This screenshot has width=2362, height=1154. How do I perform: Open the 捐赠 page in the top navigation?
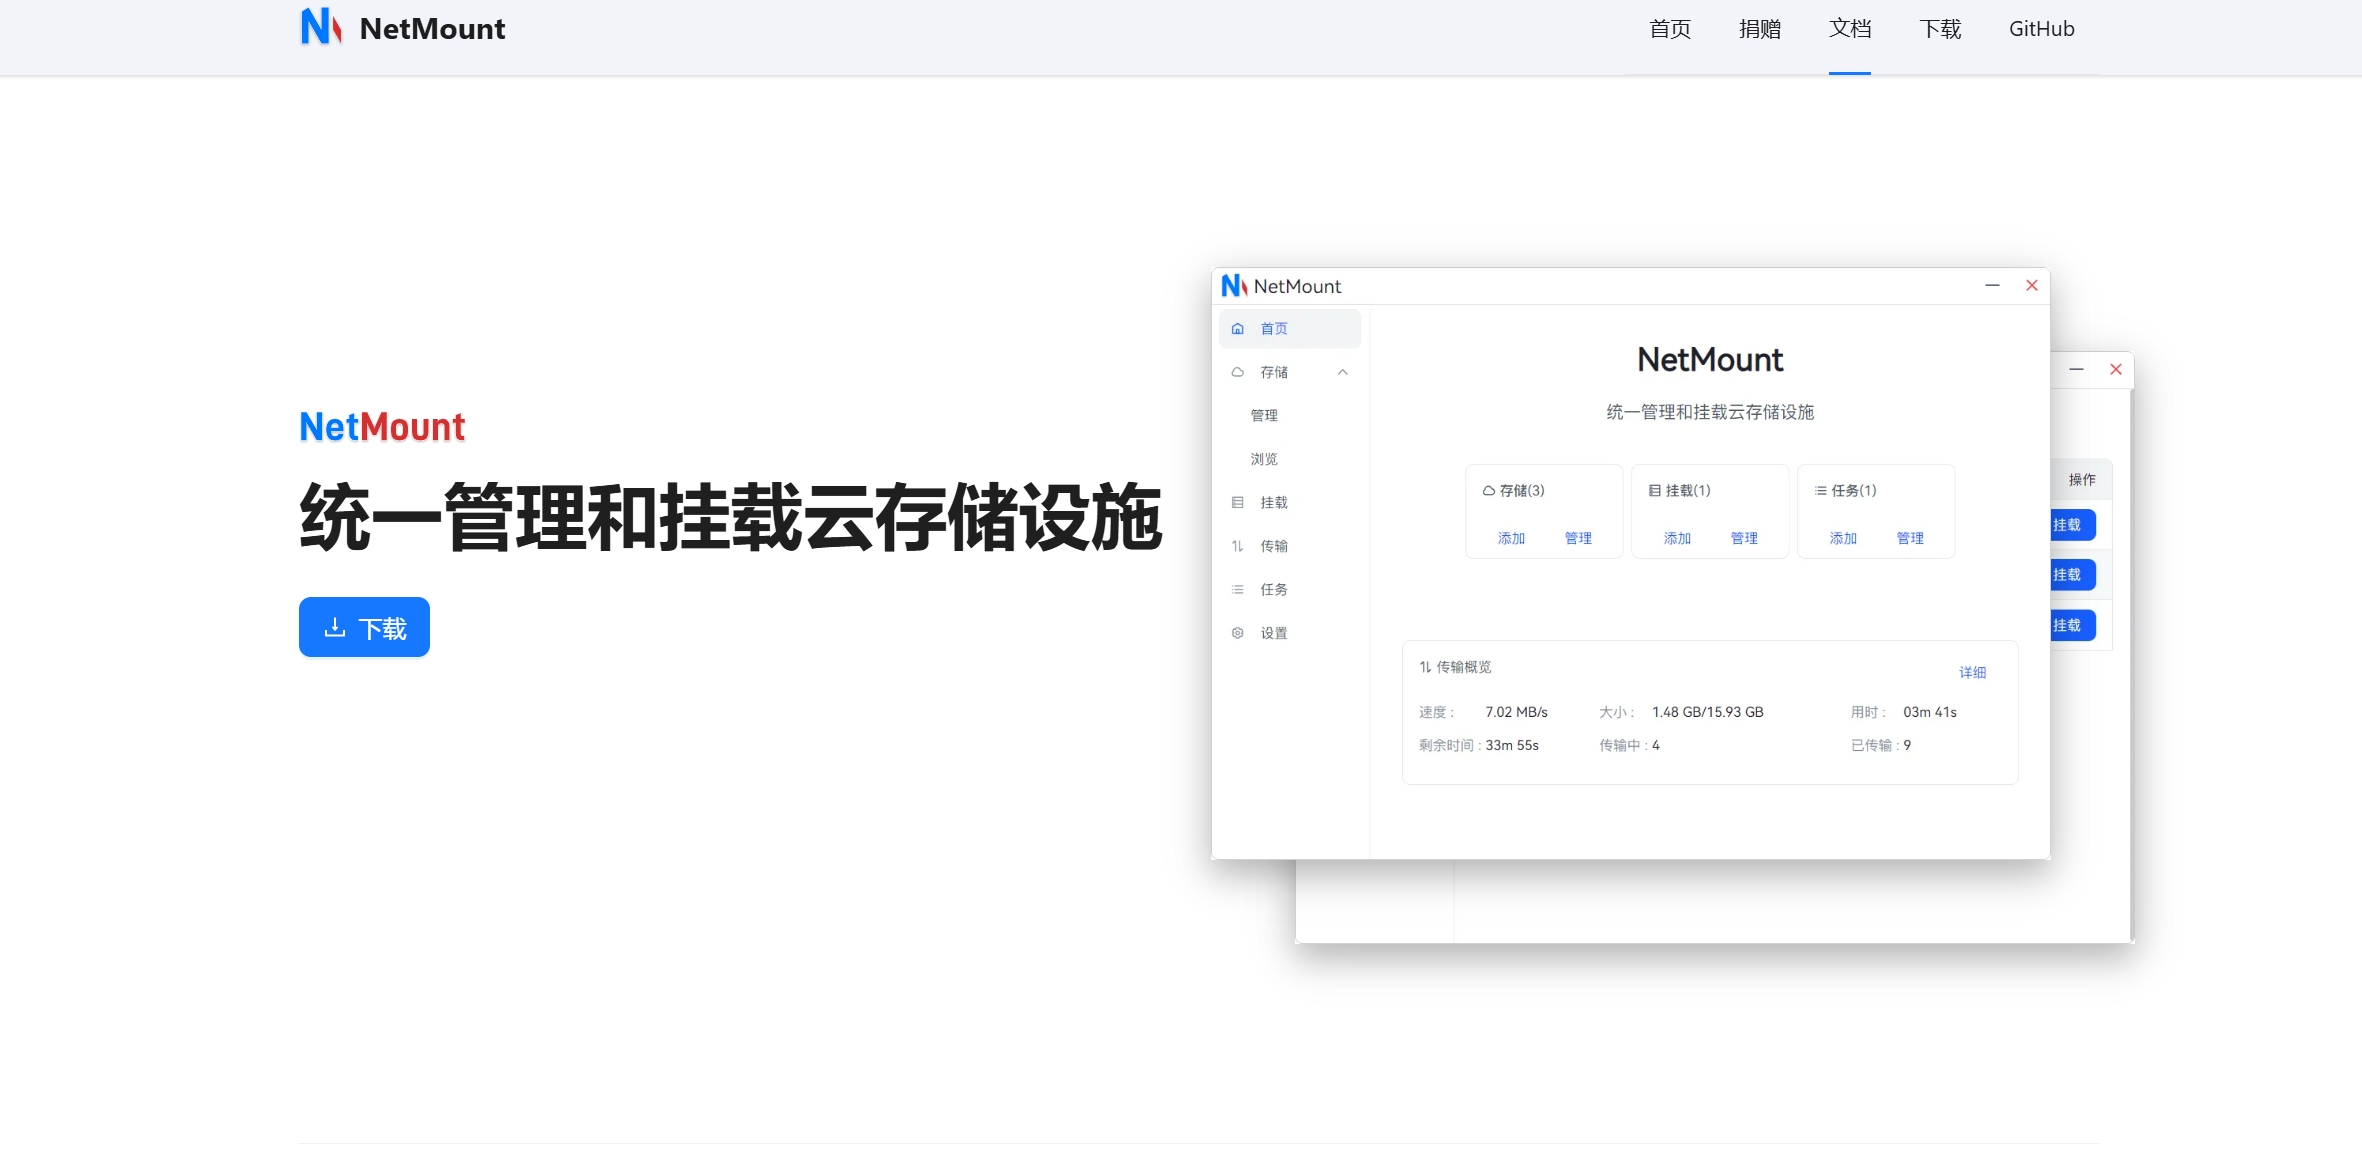pos(1759,29)
